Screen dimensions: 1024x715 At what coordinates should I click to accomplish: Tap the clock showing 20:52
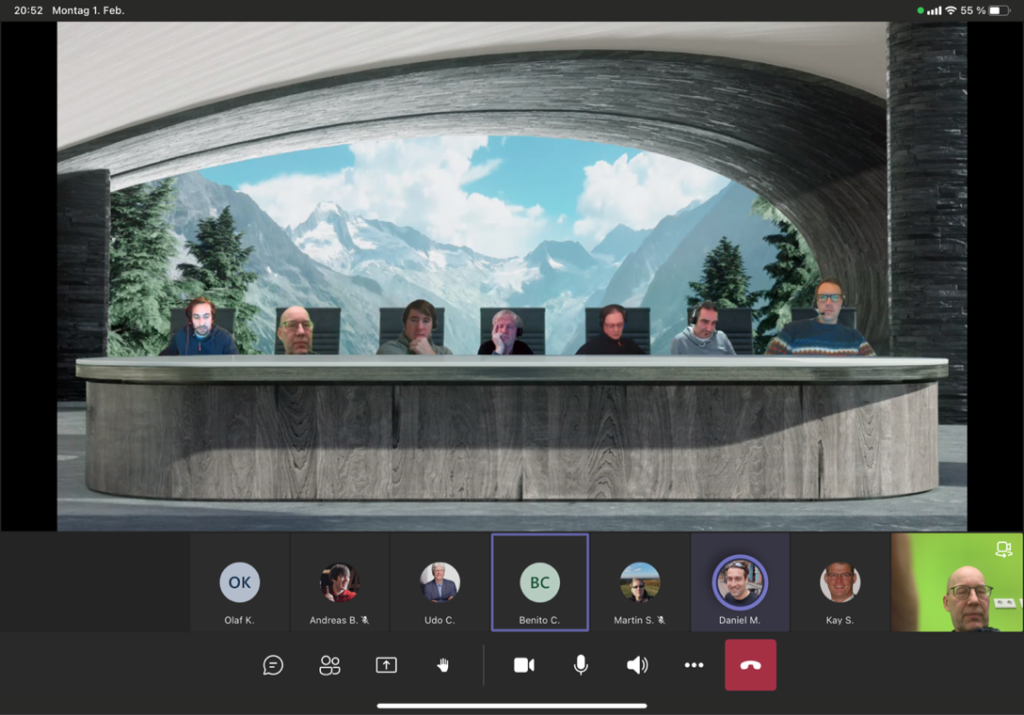click(28, 10)
